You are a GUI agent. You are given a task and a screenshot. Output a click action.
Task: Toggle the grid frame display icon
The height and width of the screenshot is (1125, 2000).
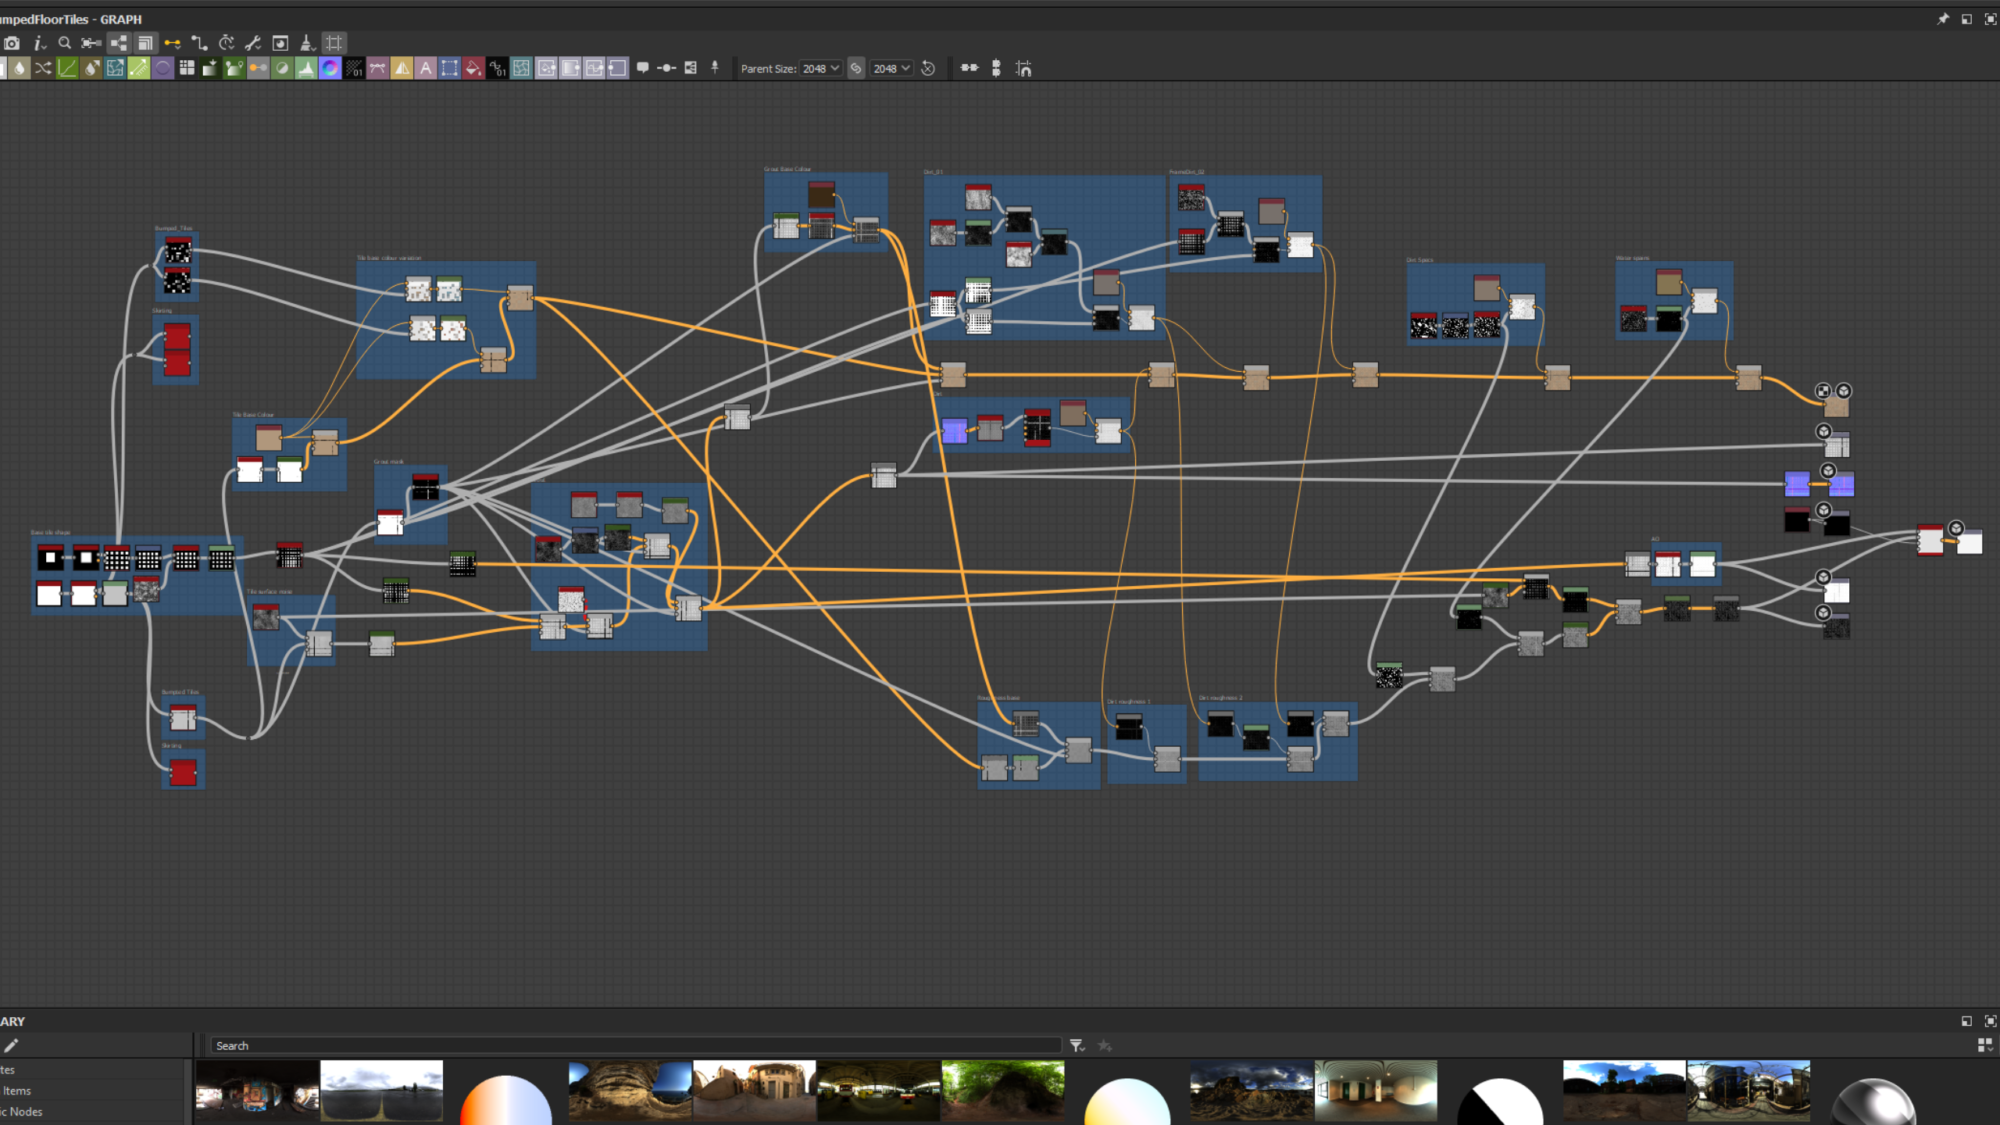334,43
